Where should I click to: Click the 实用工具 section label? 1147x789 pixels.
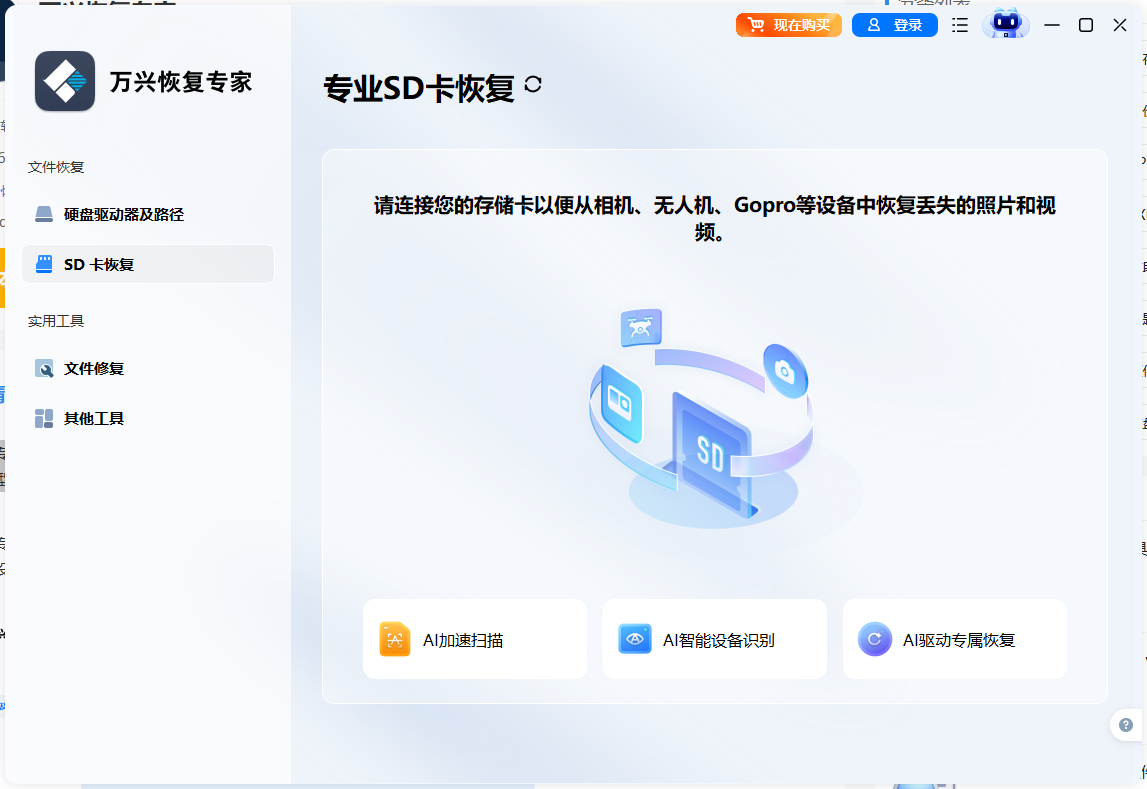56,321
